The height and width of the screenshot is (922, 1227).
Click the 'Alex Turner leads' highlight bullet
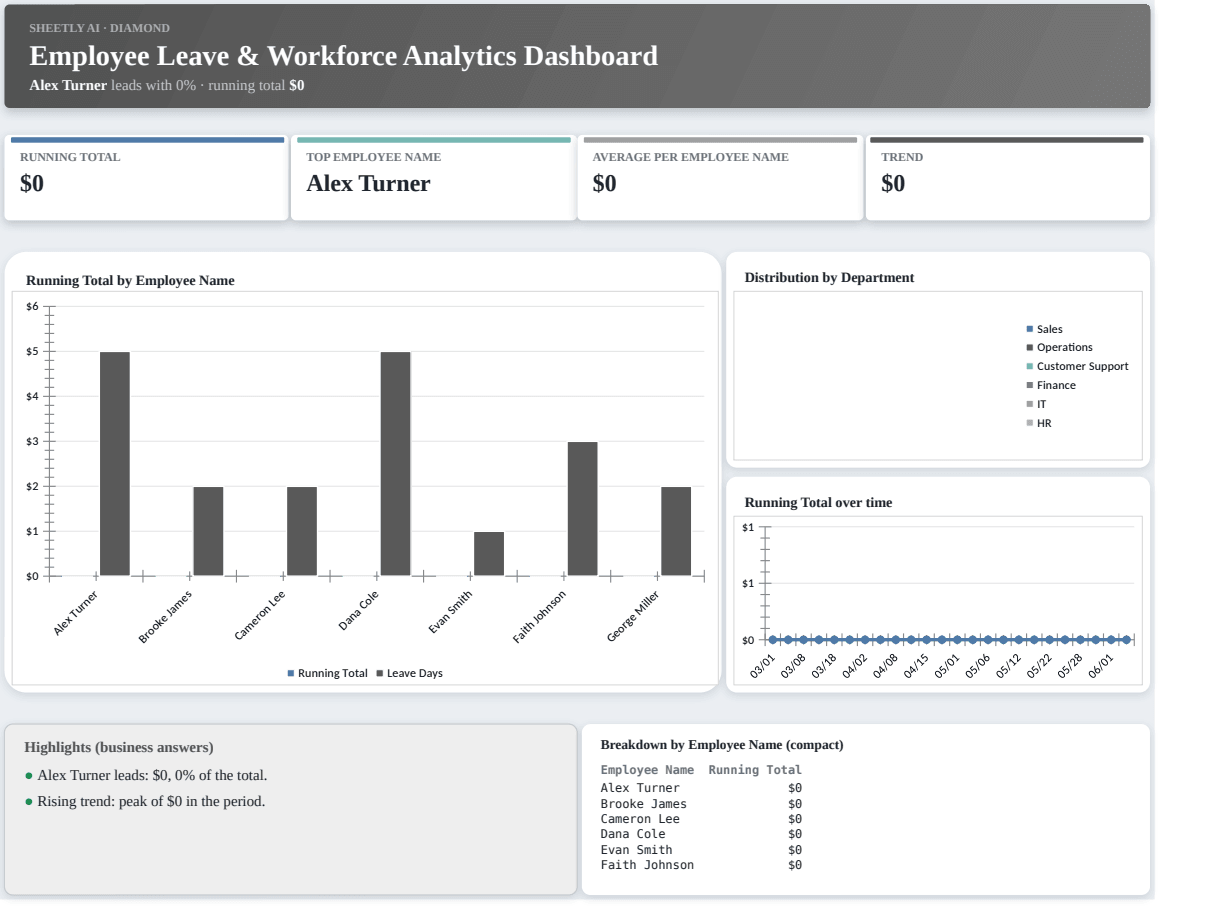pos(146,775)
